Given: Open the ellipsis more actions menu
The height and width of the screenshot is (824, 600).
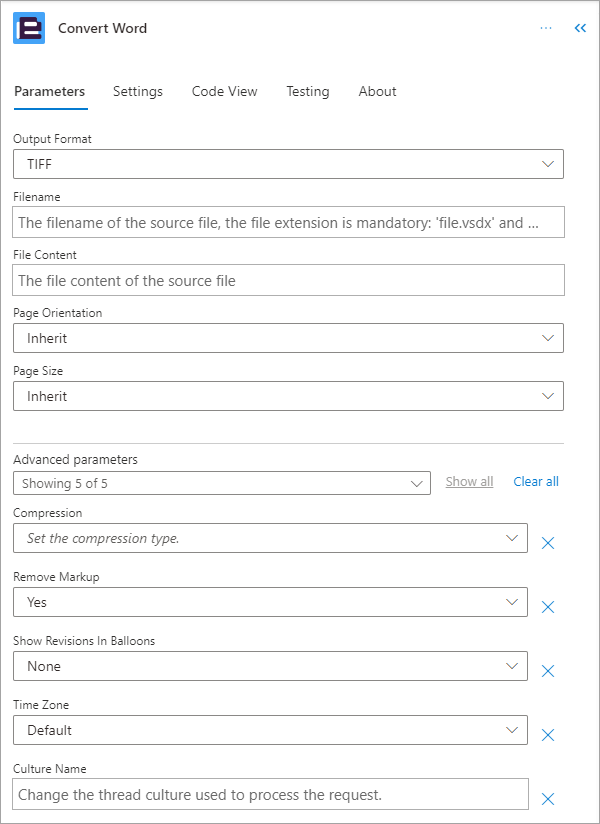Looking at the screenshot, I should click(x=546, y=27).
